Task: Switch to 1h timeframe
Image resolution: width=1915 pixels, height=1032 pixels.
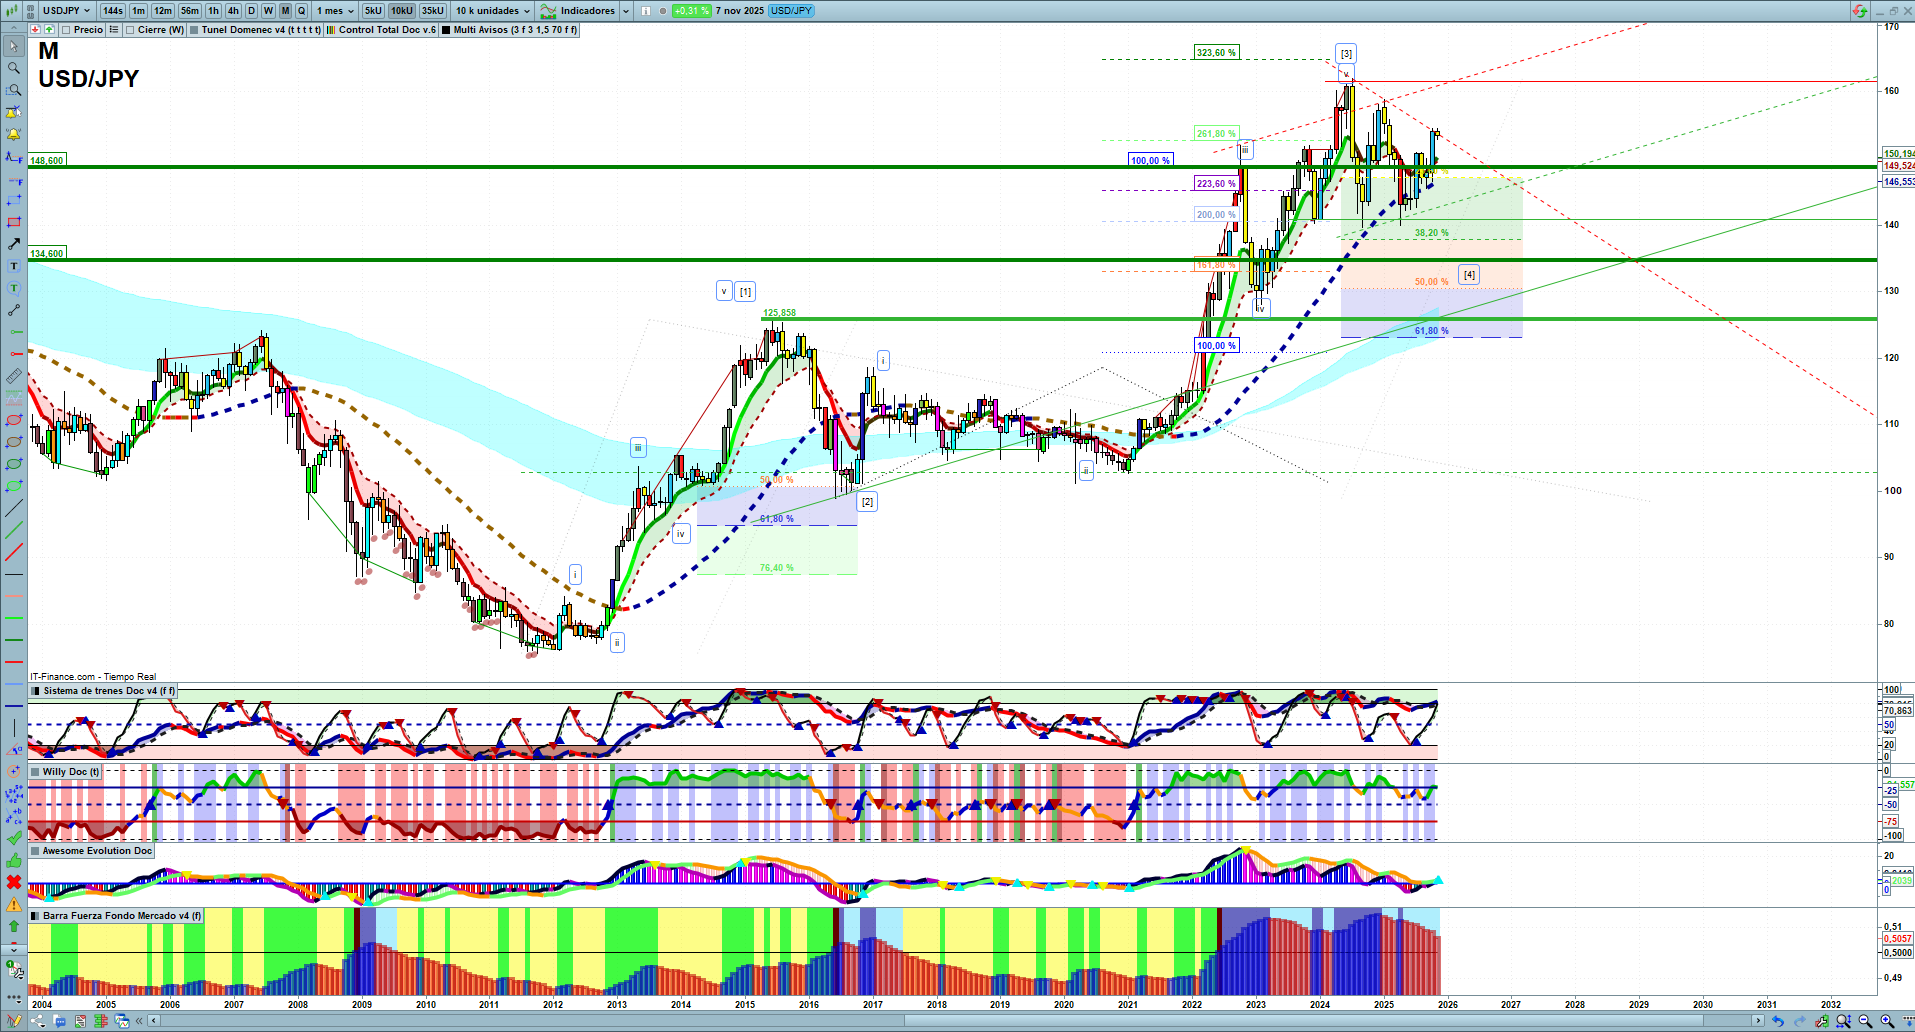Action: click(213, 11)
